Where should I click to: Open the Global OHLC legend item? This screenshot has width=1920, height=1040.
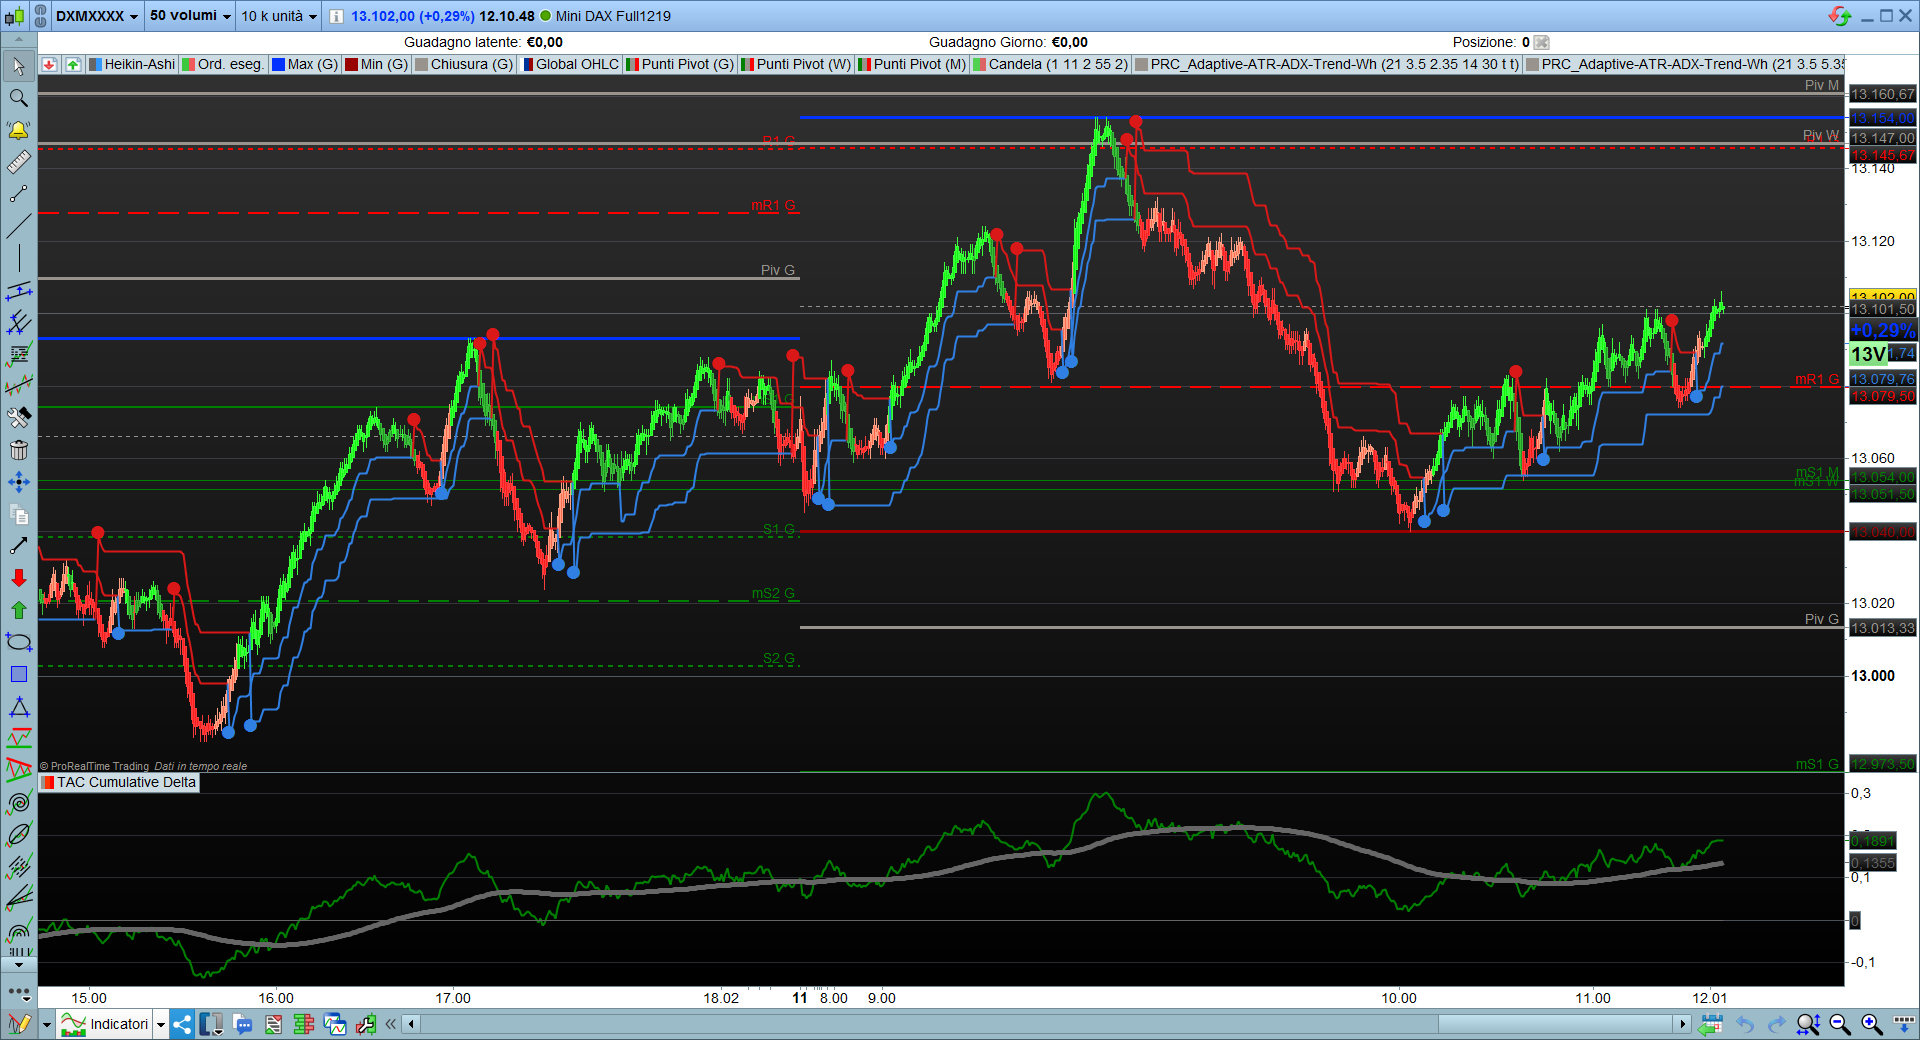coord(570,64)
